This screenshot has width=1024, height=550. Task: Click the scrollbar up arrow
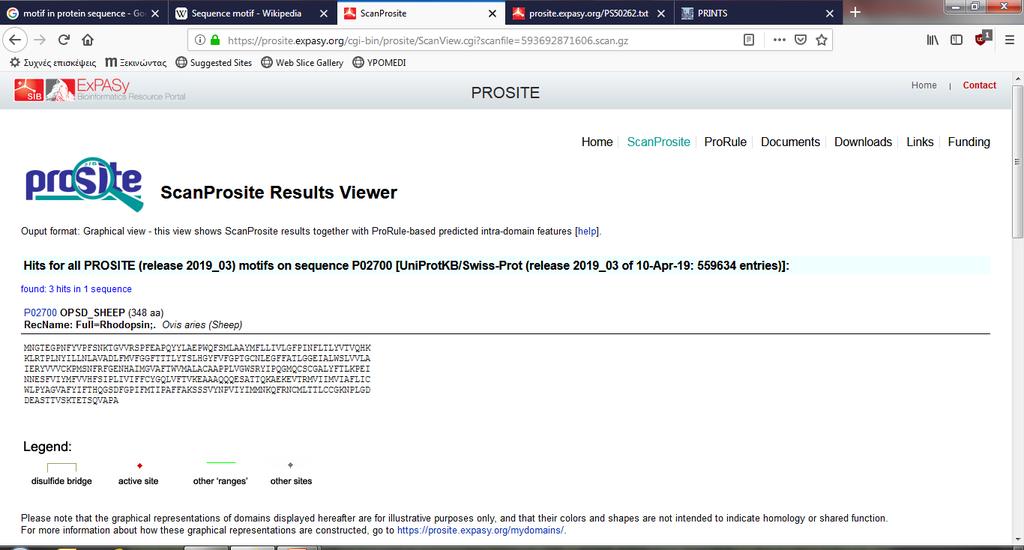pyautogui.click(x=1017, y=78)
